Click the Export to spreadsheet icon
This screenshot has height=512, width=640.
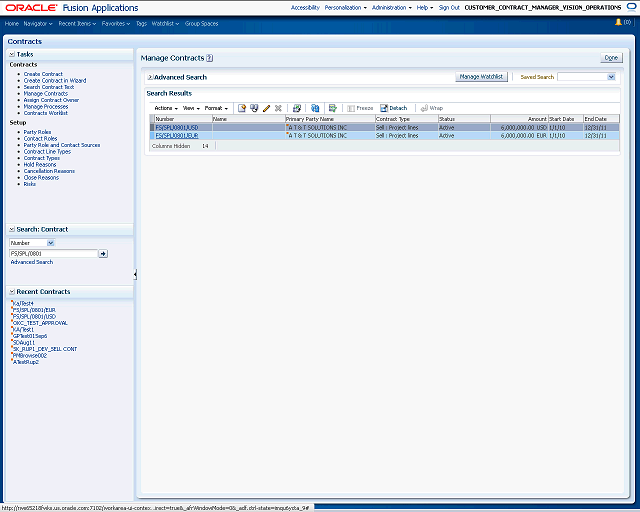(x=333, y=108)
